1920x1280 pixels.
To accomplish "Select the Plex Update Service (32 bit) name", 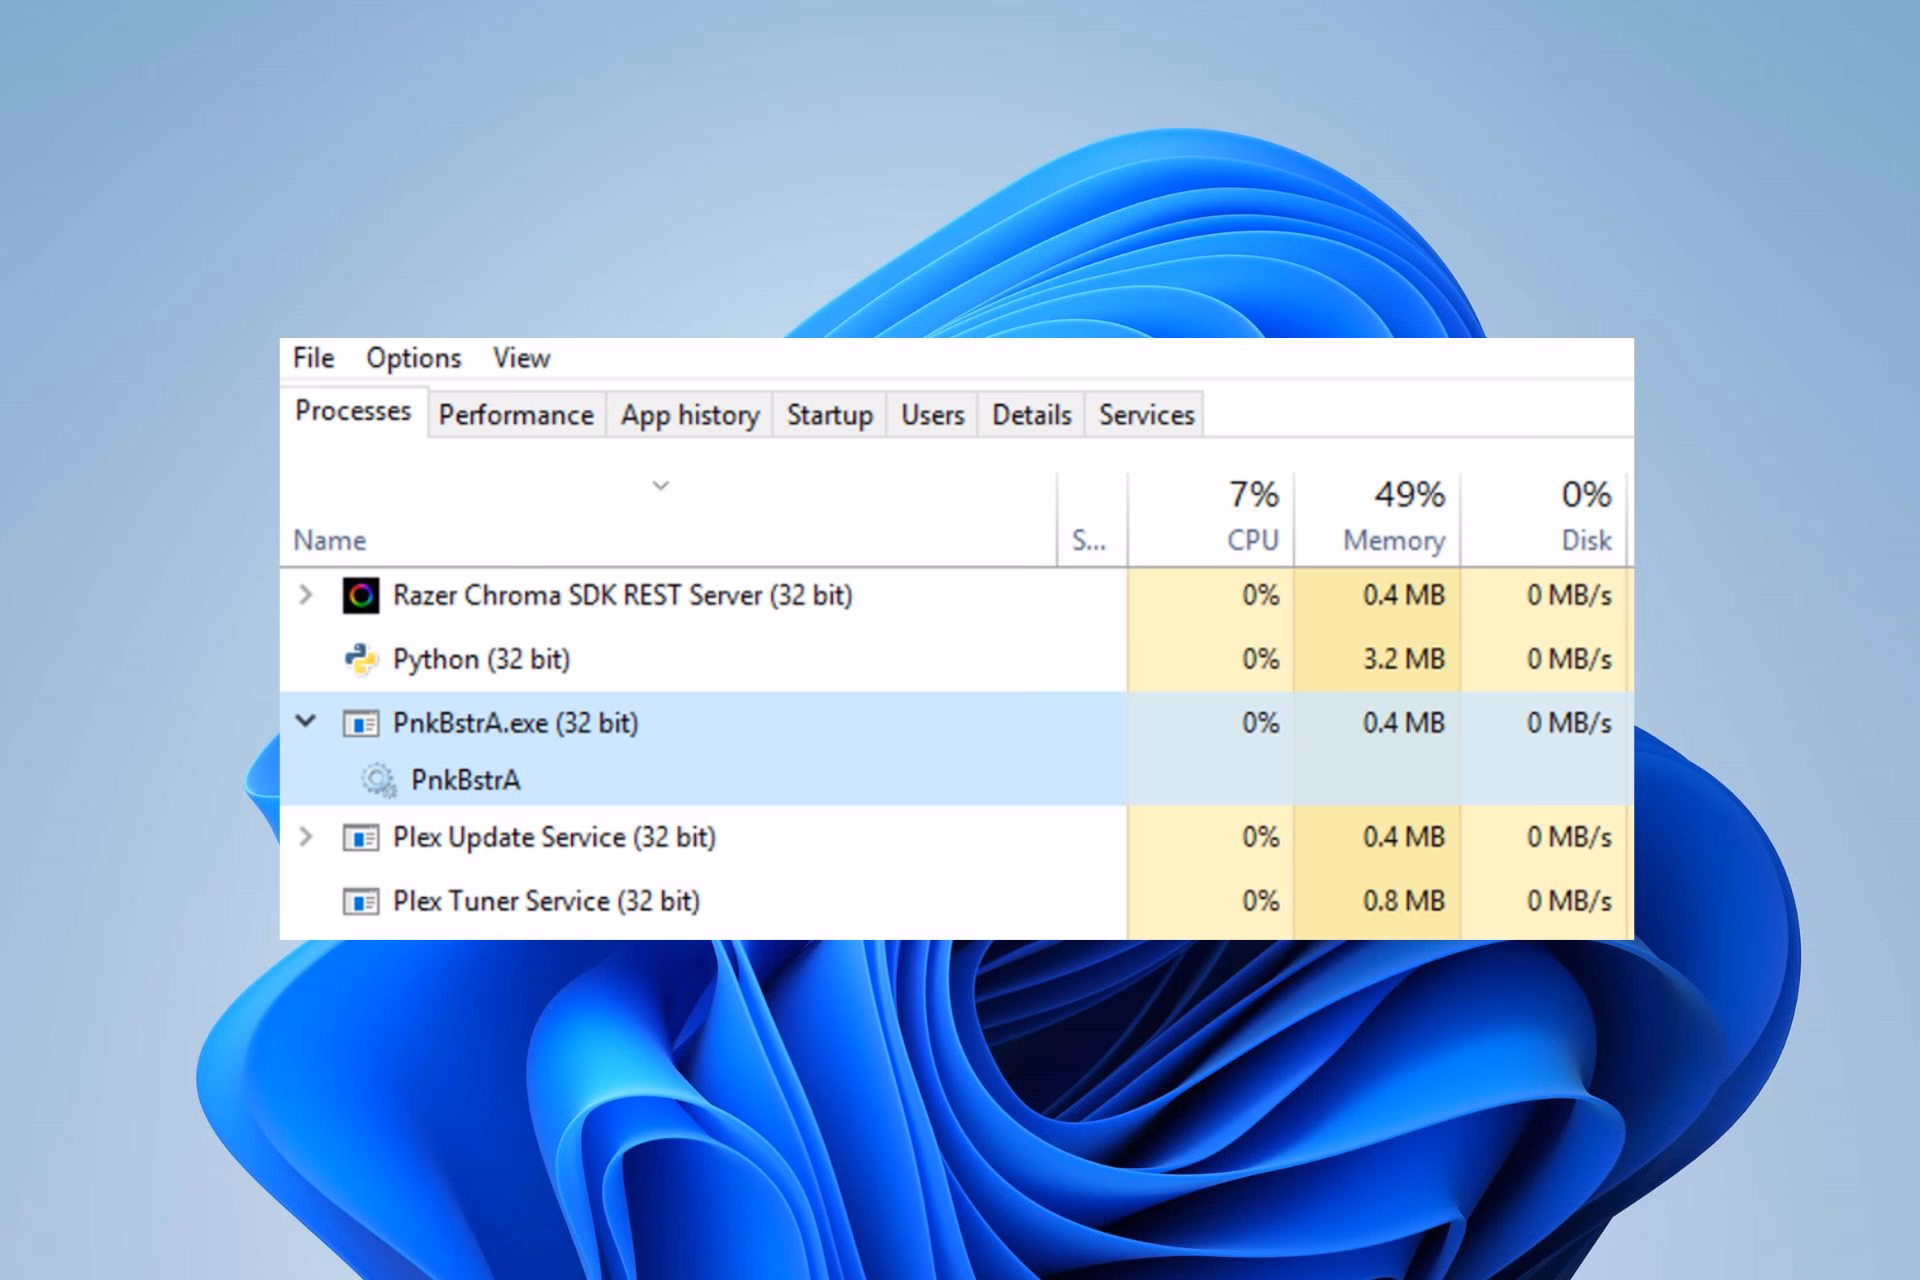I will point(554,837).
